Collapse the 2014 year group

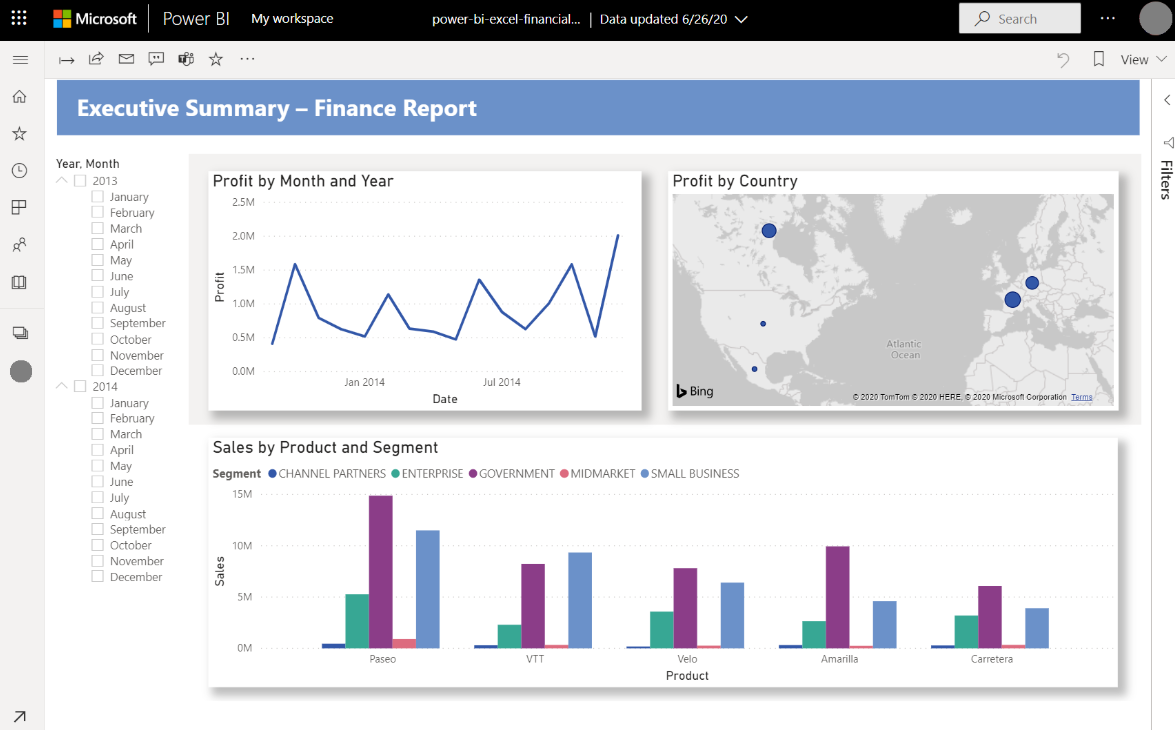pyautogui.click(x=61, y=386)
